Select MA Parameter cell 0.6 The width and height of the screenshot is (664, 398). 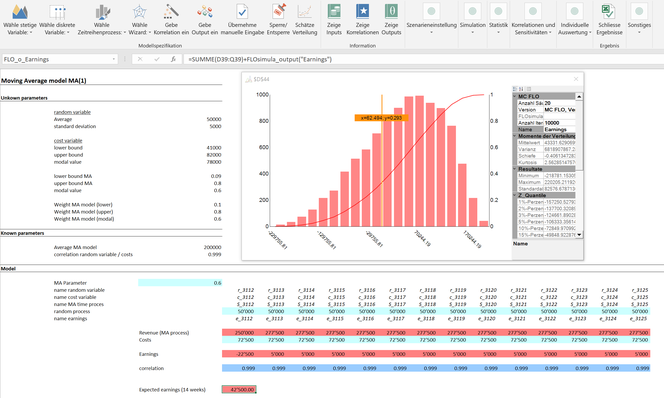pyautogui.click(x=180, y=283)
